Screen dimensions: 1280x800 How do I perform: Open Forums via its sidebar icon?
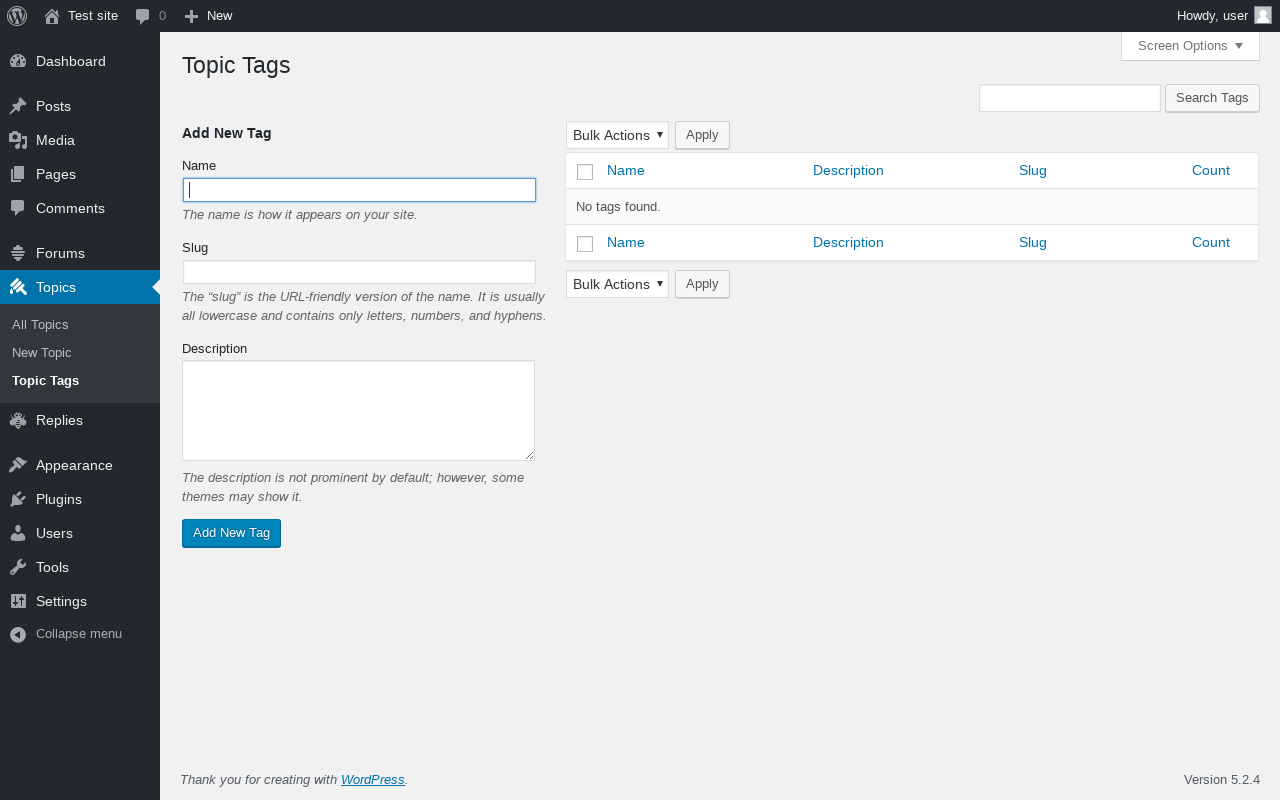[18, 253]
